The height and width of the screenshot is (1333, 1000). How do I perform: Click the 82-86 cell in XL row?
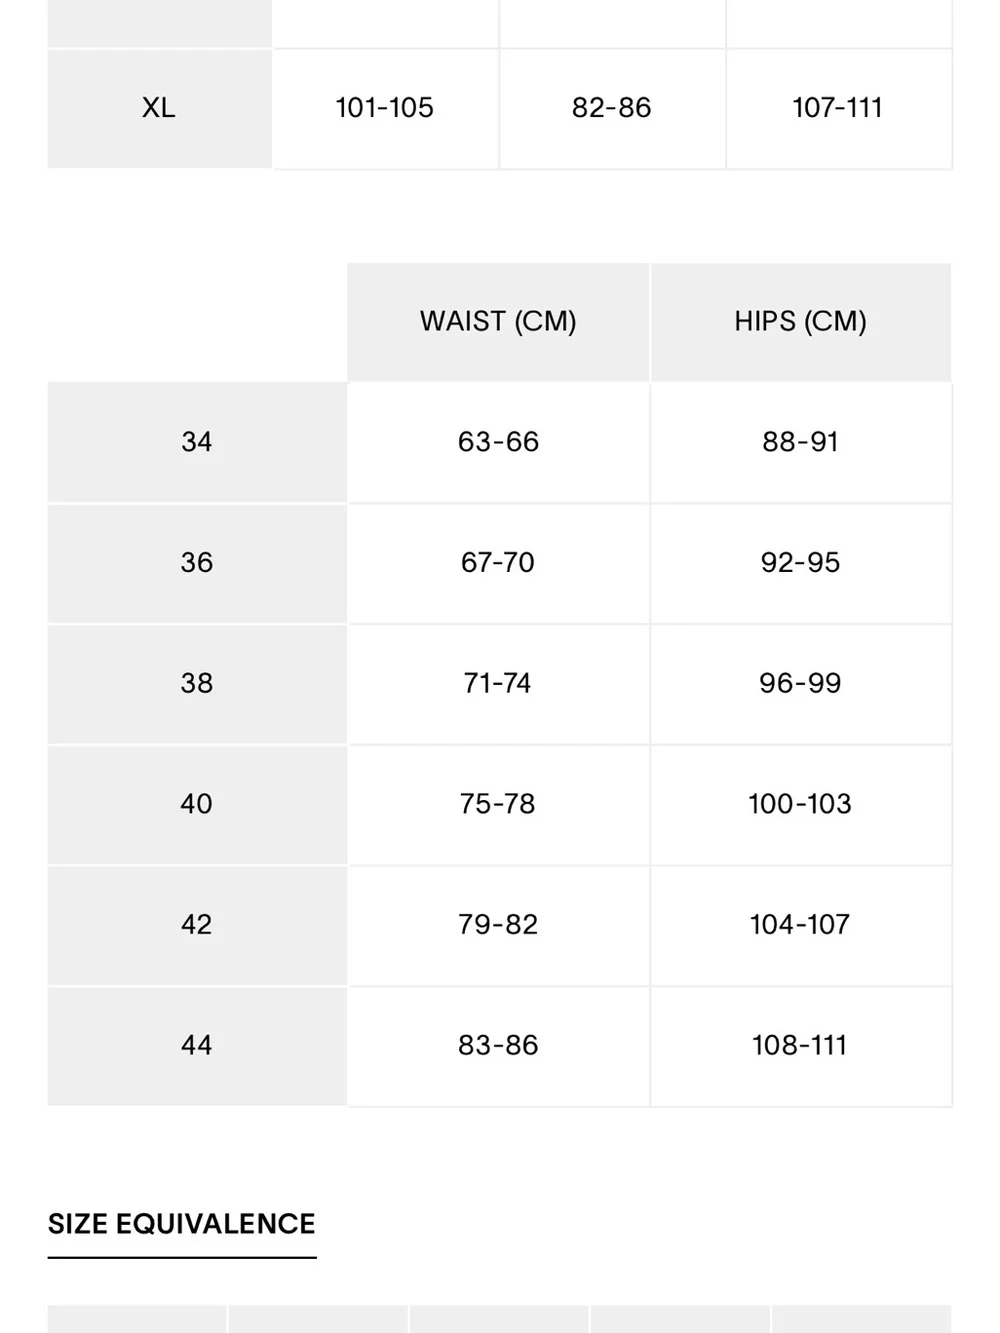click(612, 108)
